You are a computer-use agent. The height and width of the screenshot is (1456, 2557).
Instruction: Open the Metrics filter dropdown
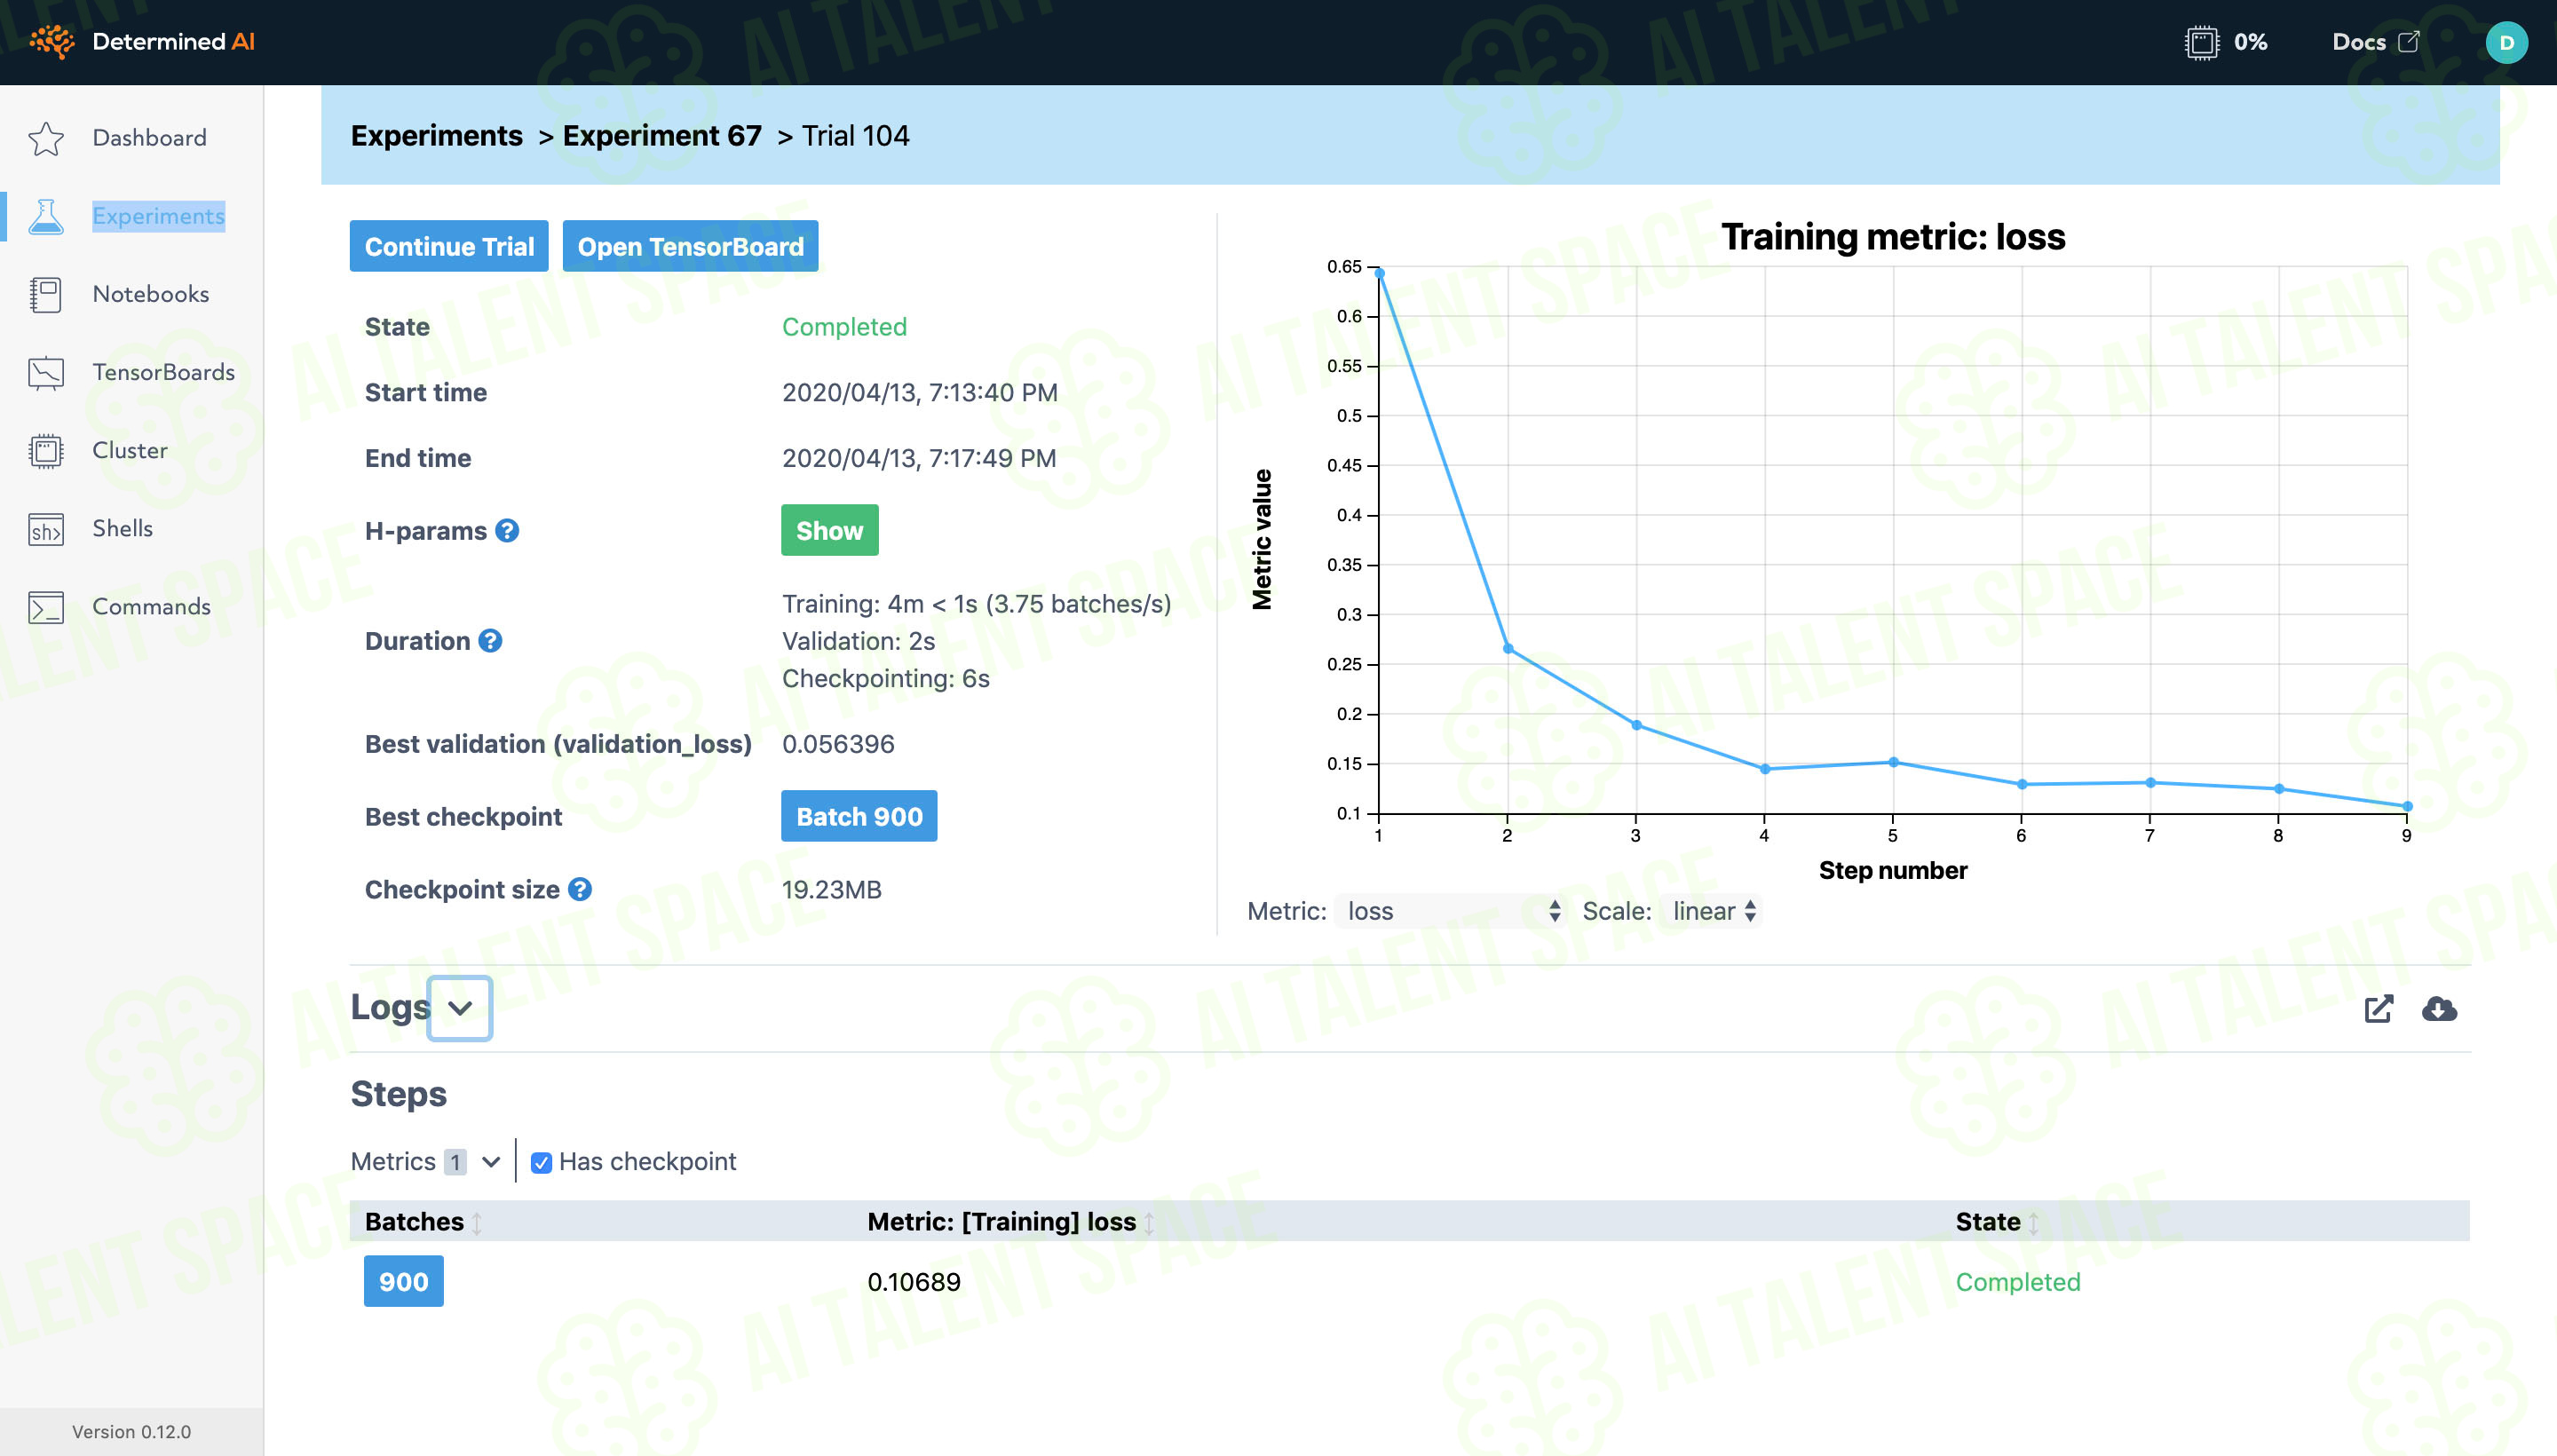click(x=425, y=1161)
